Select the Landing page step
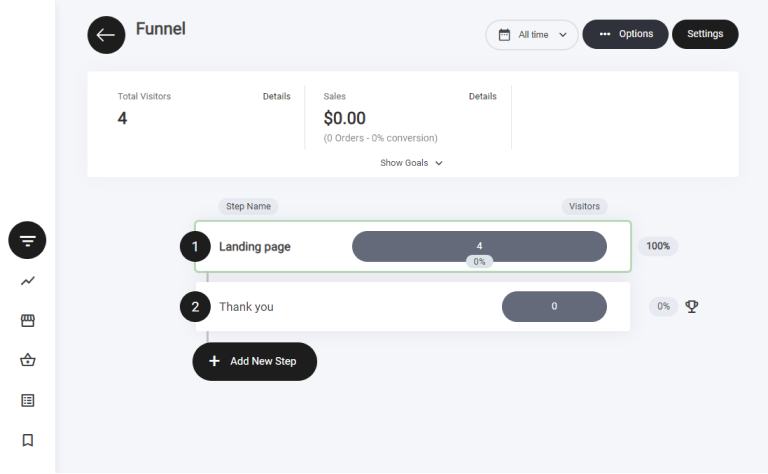Viewport: 768px width, 474px height. 255,246
